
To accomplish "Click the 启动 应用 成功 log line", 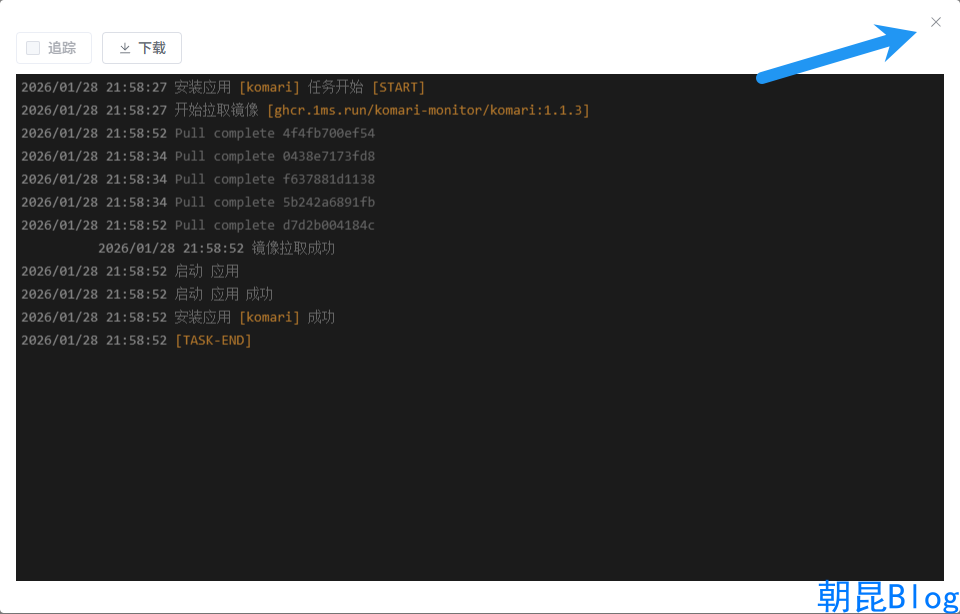I will click(147, 294).
